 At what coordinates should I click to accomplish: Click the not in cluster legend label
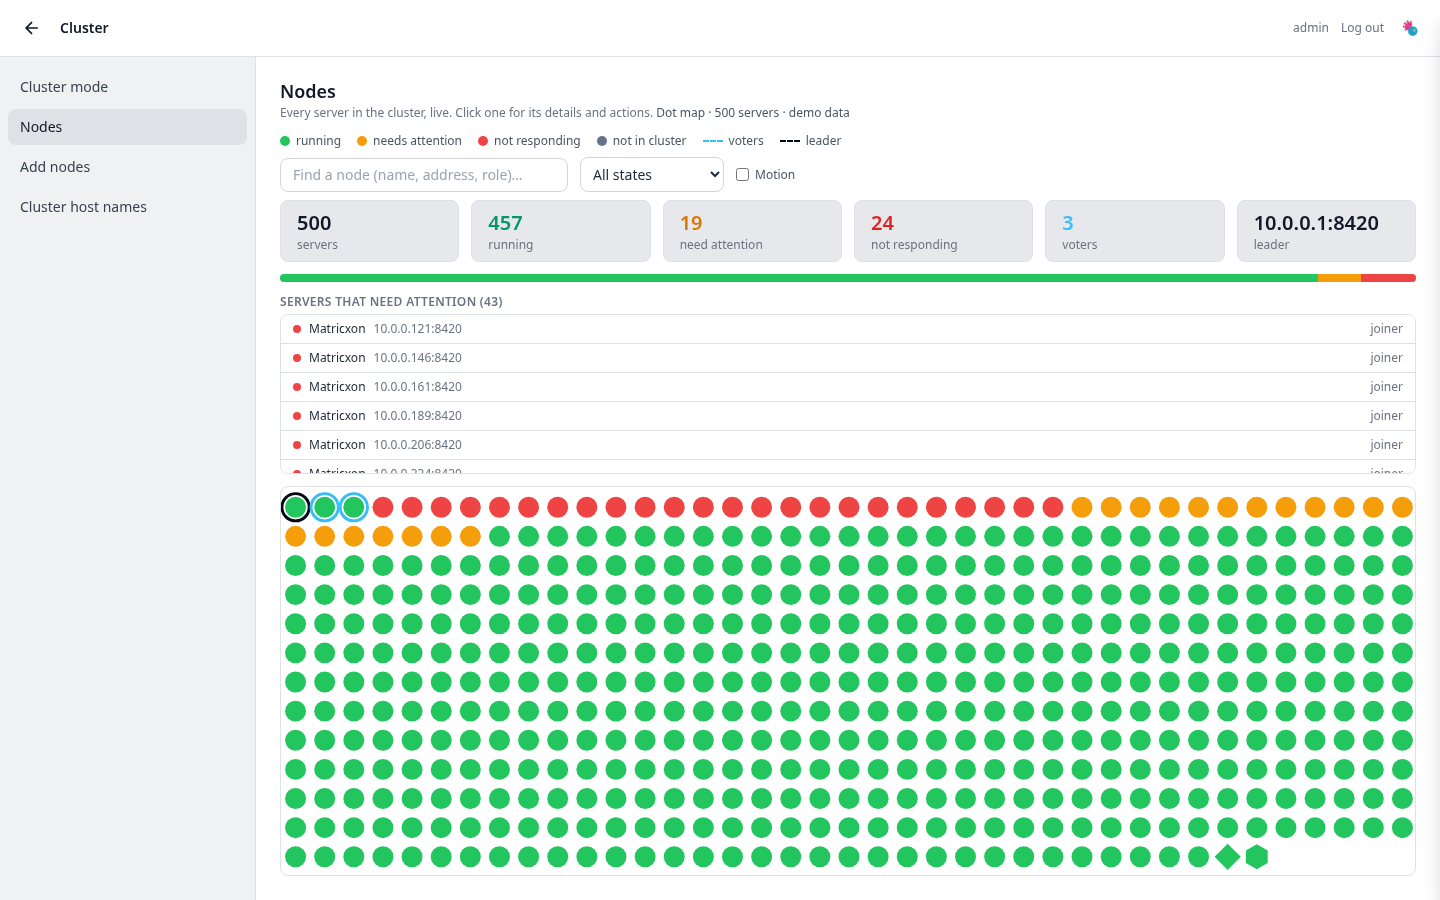649,141
